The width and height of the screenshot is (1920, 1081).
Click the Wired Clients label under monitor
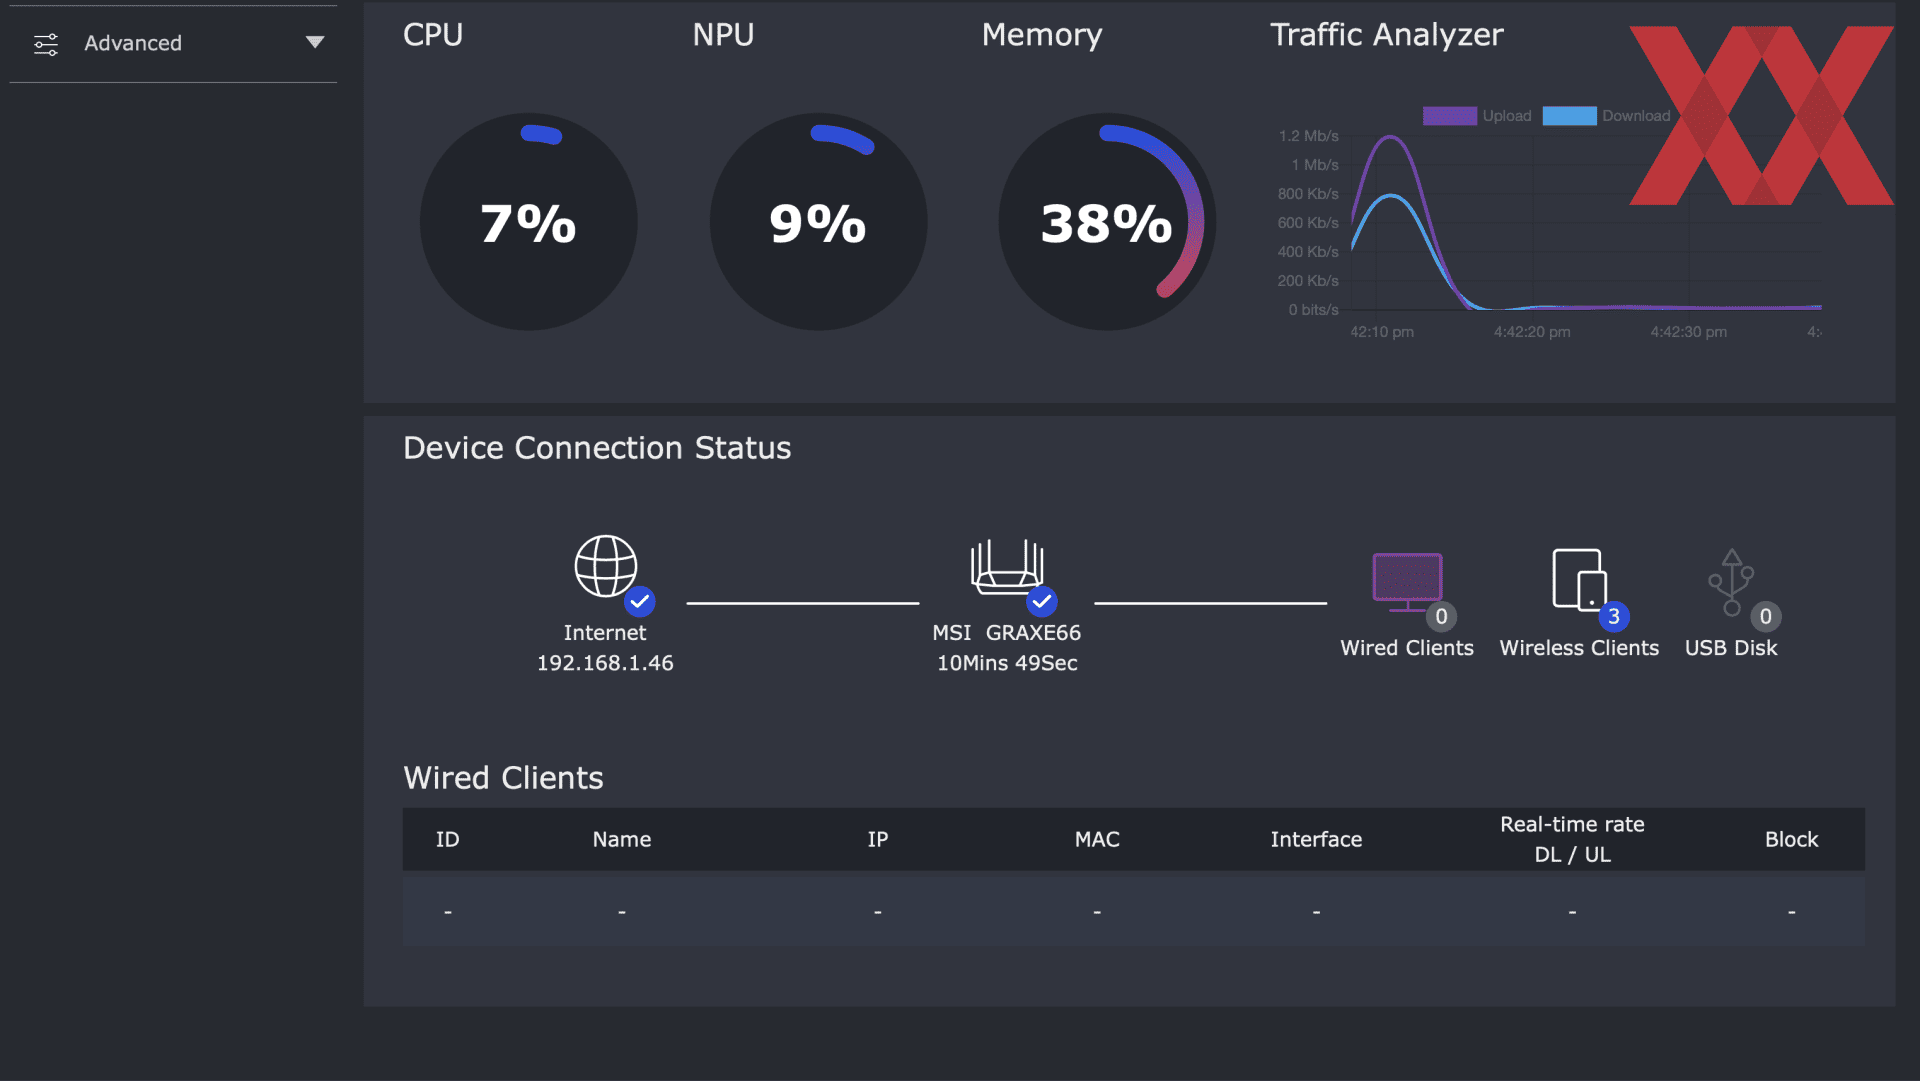(x=1407, y=648)
